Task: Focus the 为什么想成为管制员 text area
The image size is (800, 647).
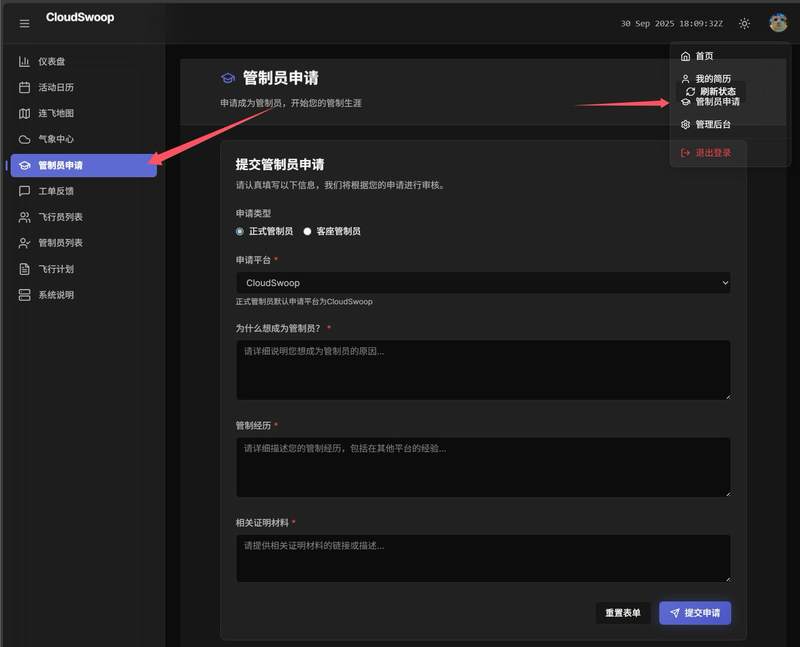Action: tap(483, 370)
